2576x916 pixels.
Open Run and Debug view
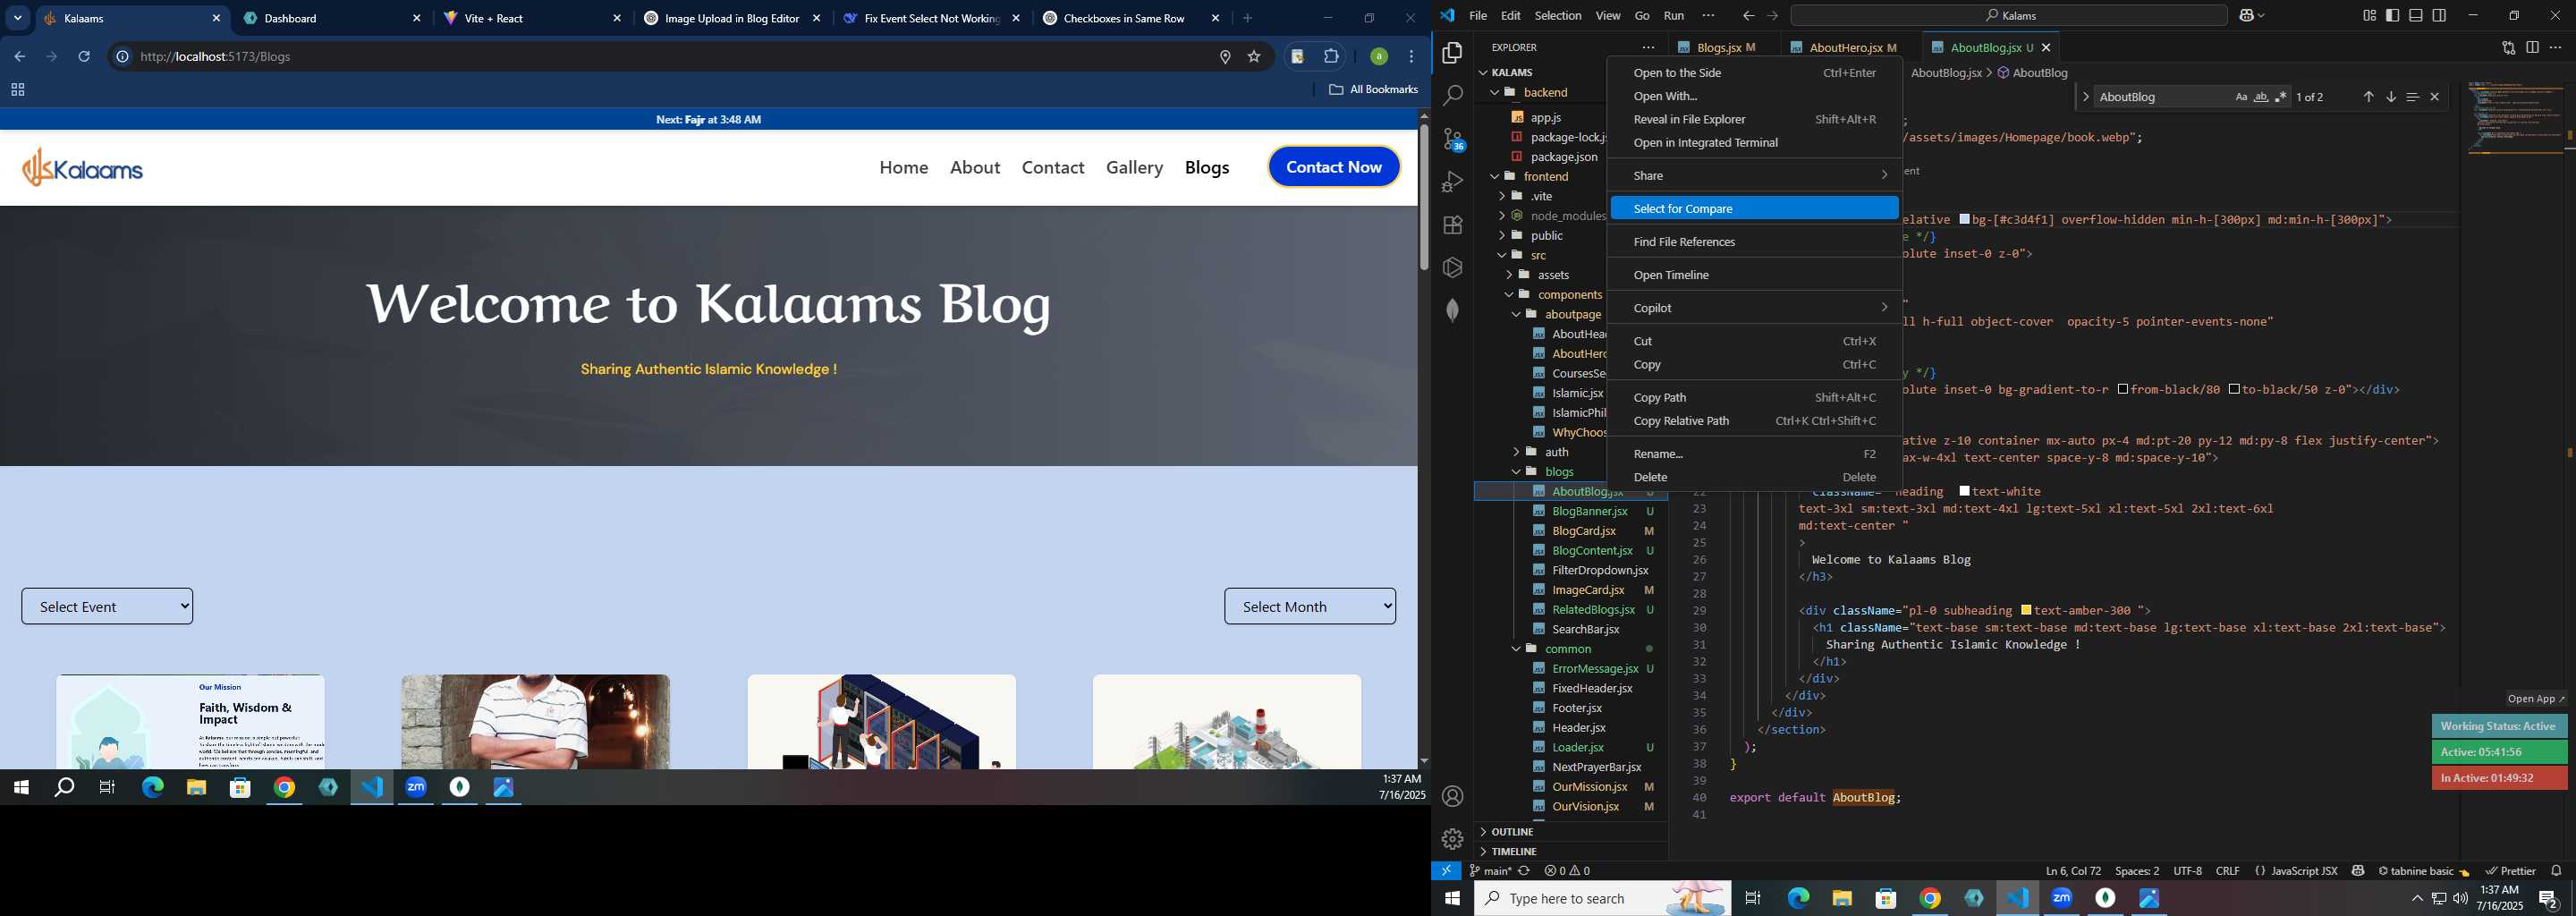click(x=1453, y=182)
